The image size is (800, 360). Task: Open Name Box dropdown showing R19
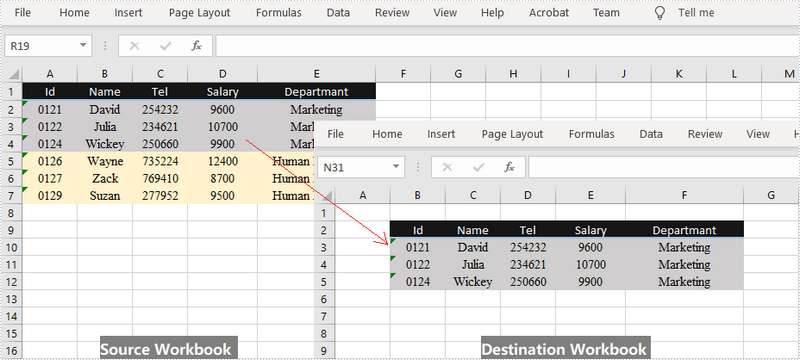[x=83, y=46]
